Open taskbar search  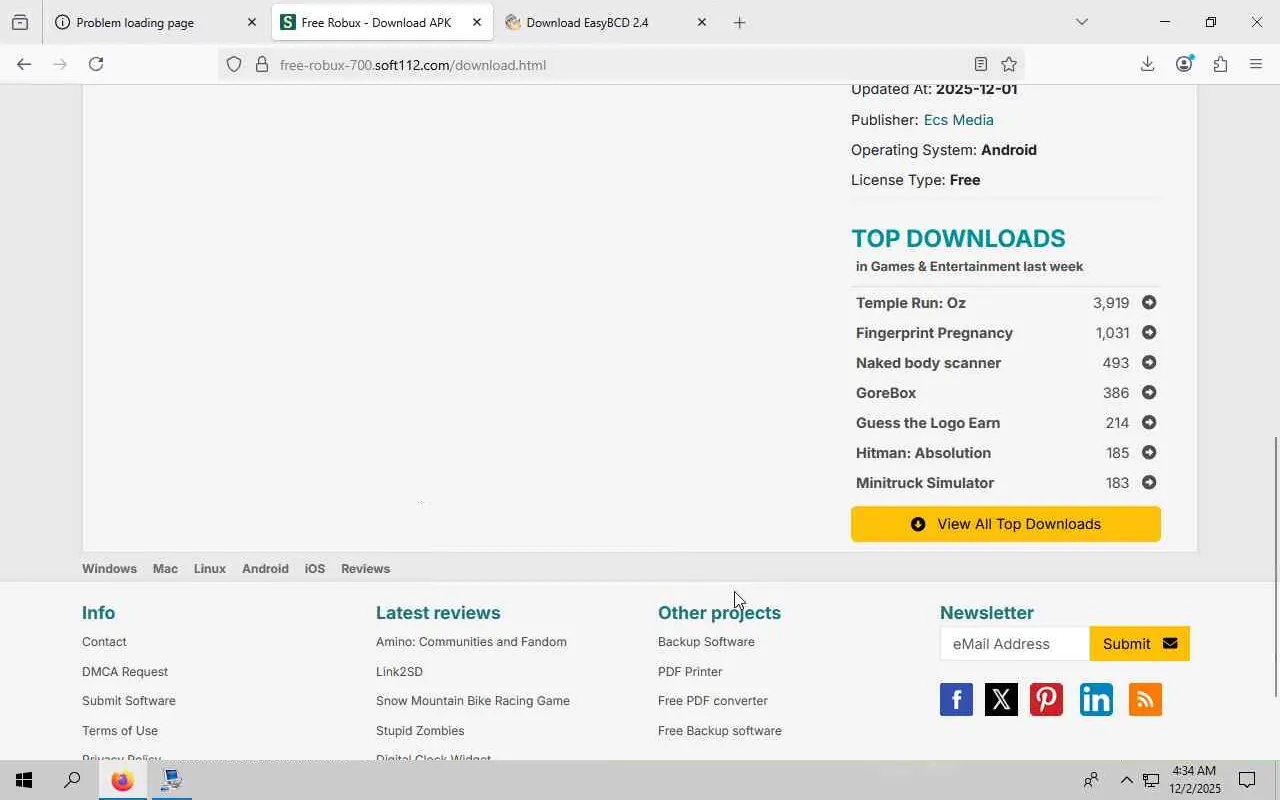tap(72, 780)
